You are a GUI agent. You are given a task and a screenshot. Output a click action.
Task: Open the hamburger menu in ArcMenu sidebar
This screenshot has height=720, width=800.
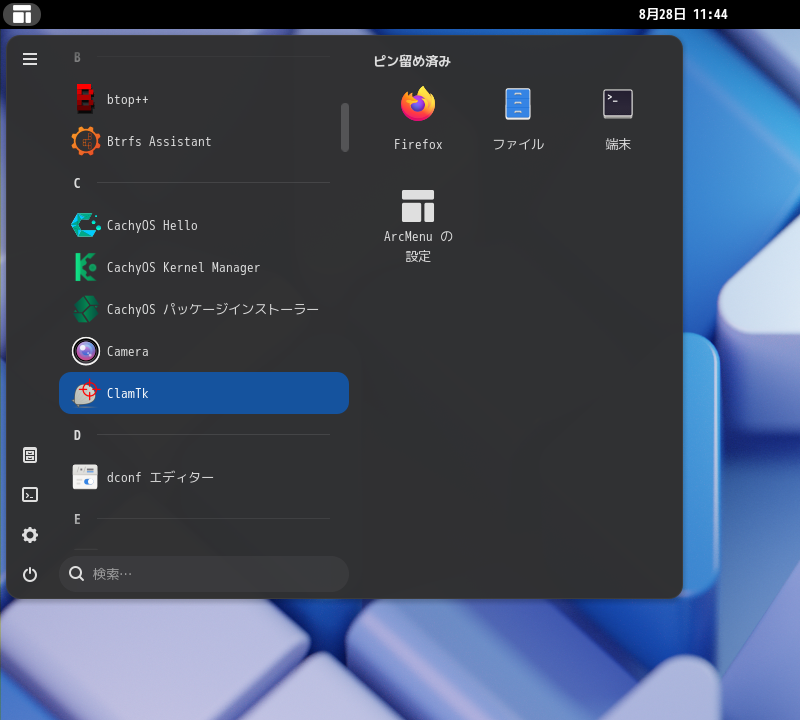click(x=30, y=59)
